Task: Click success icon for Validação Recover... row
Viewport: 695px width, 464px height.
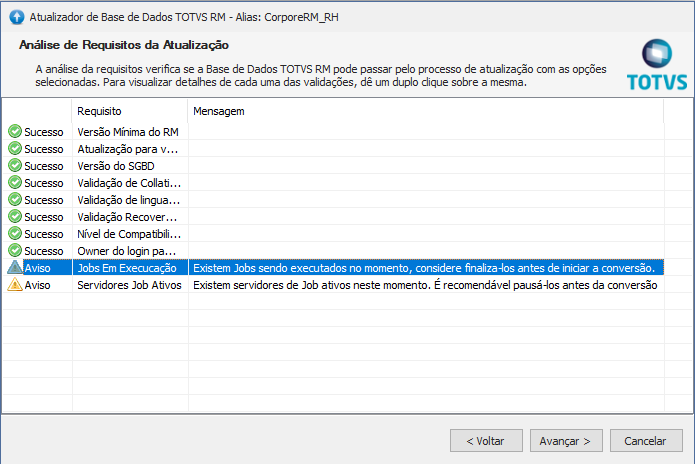Action: tap(15, 216)
